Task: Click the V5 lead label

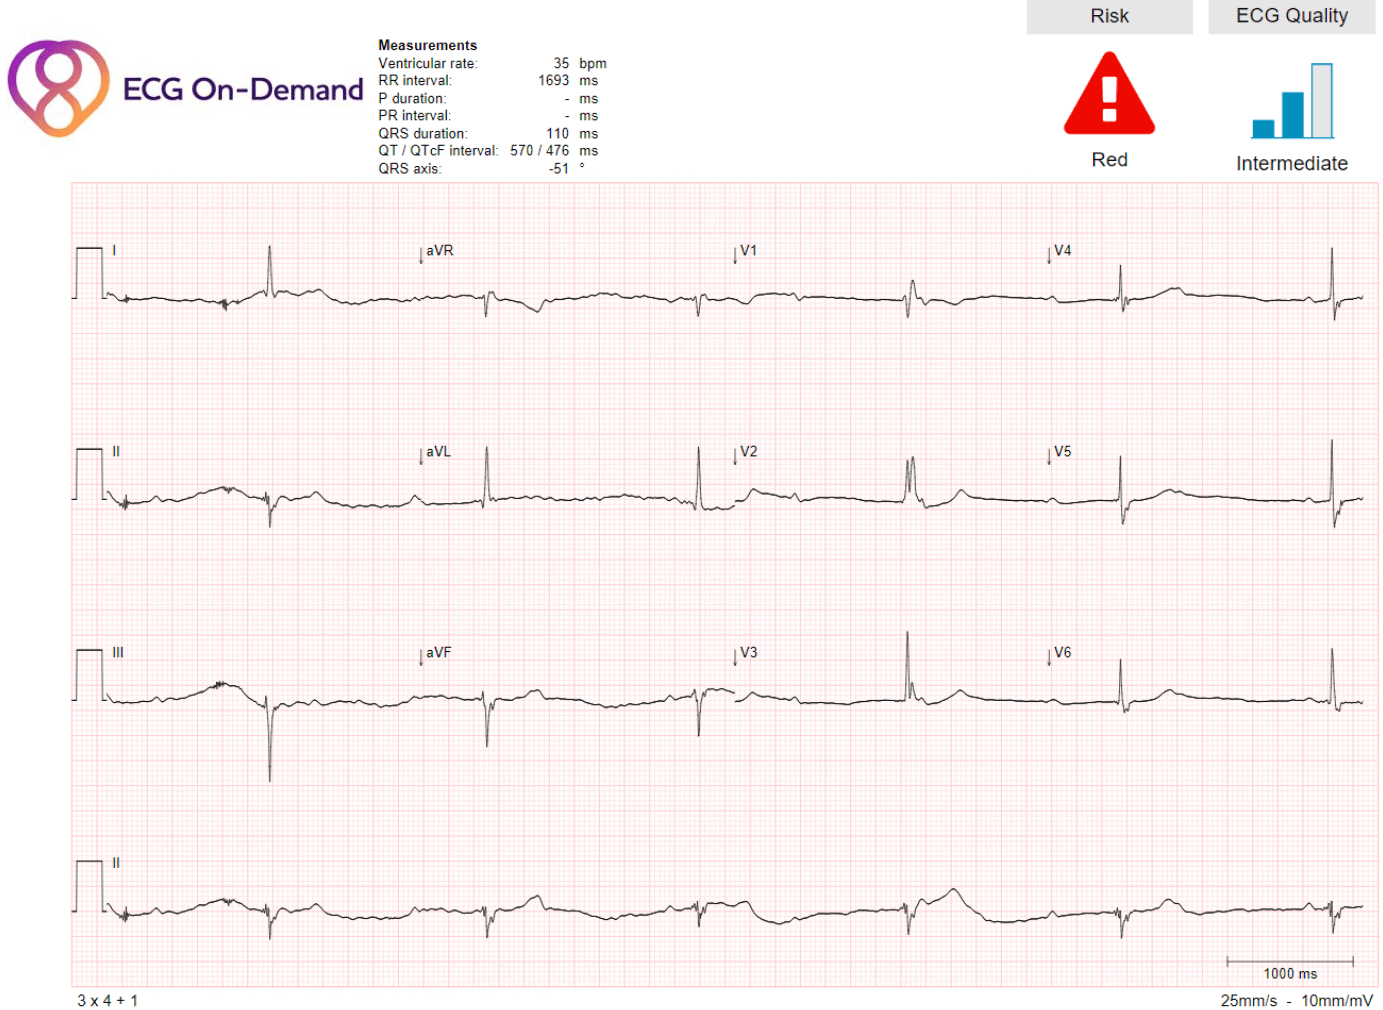Action: [1062, 451]
